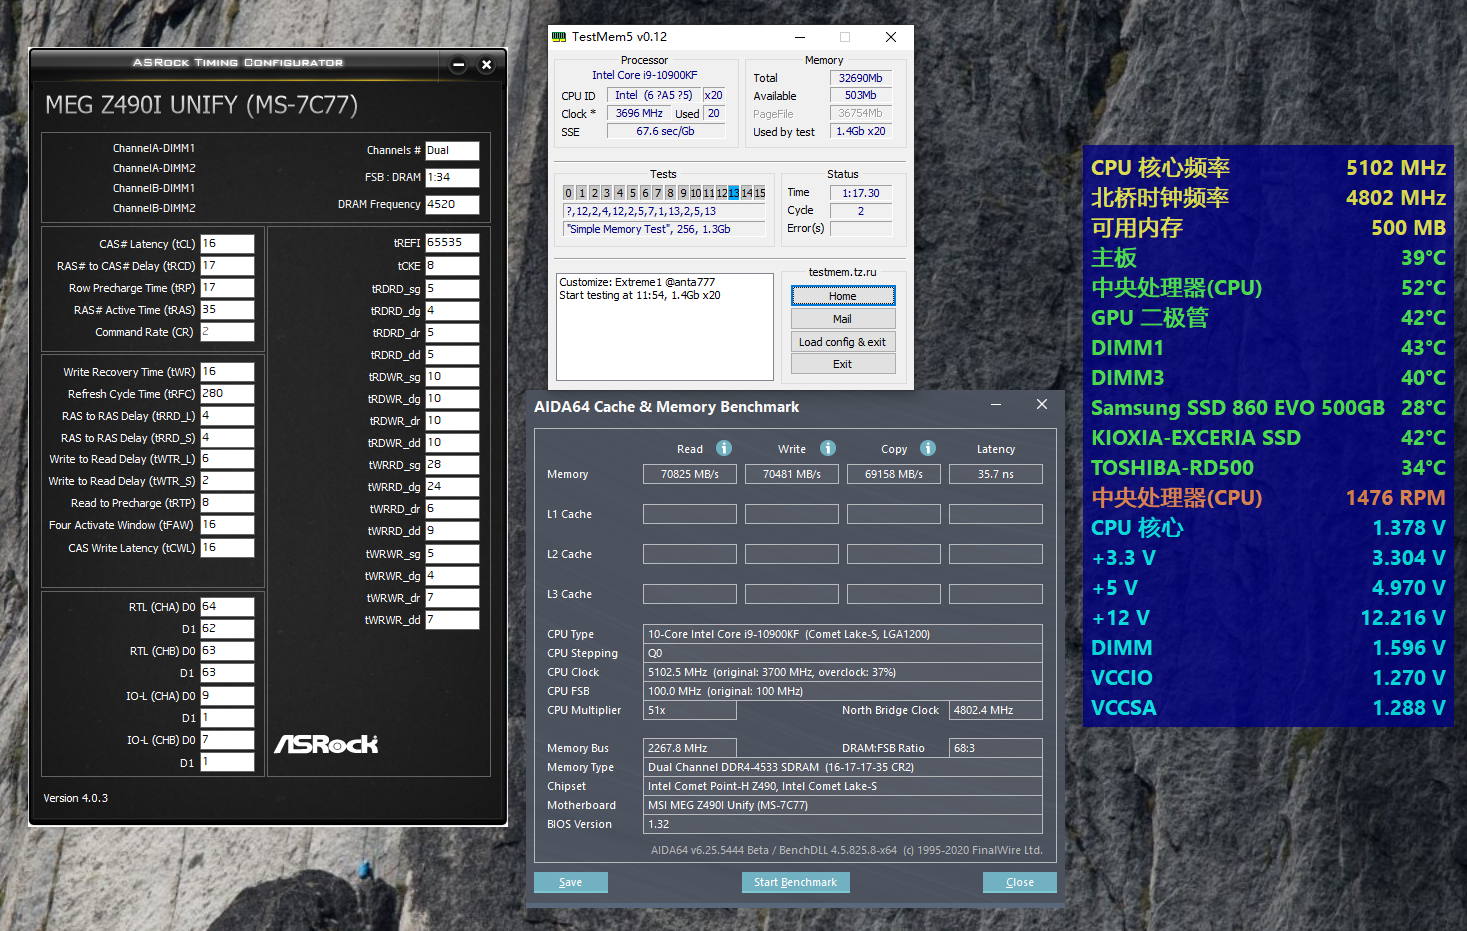
Task: Click the info icon next to Copy
Action: 928,448
